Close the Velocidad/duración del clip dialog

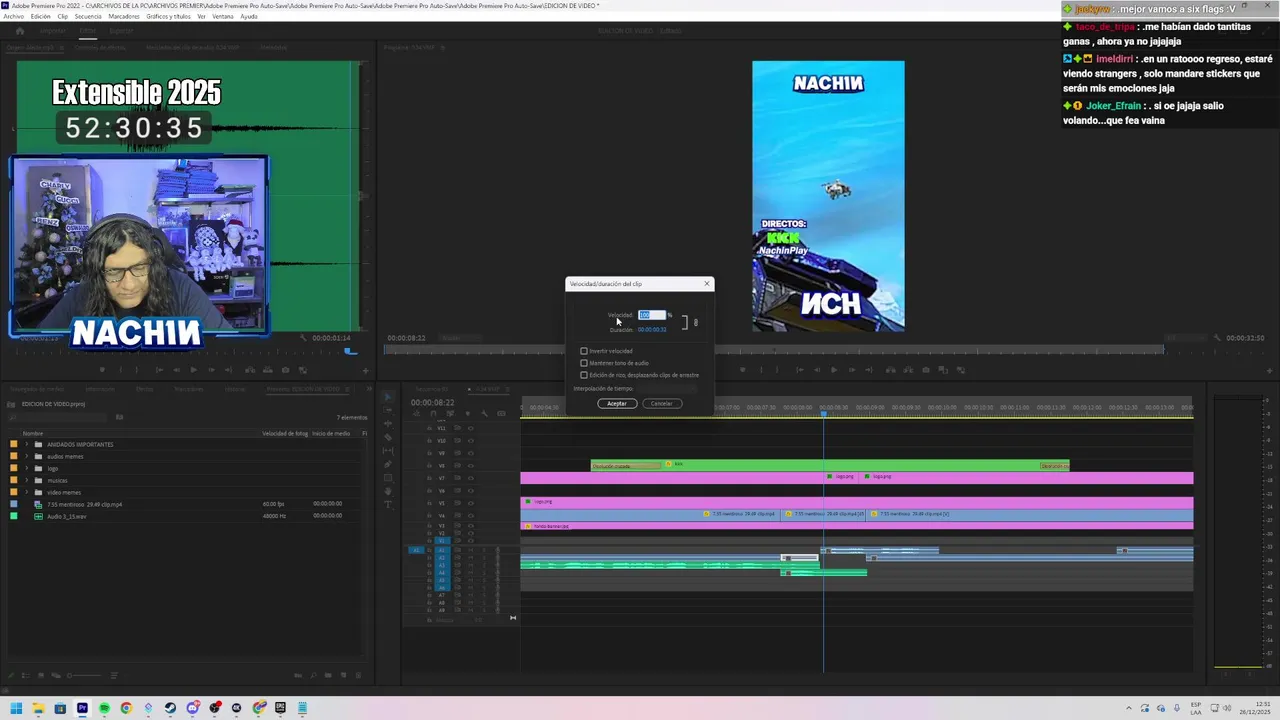(x=707, y=284)
